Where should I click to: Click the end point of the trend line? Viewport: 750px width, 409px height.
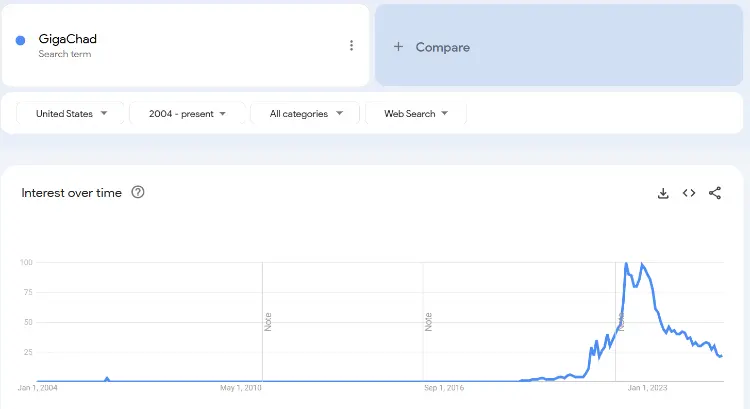721,356
